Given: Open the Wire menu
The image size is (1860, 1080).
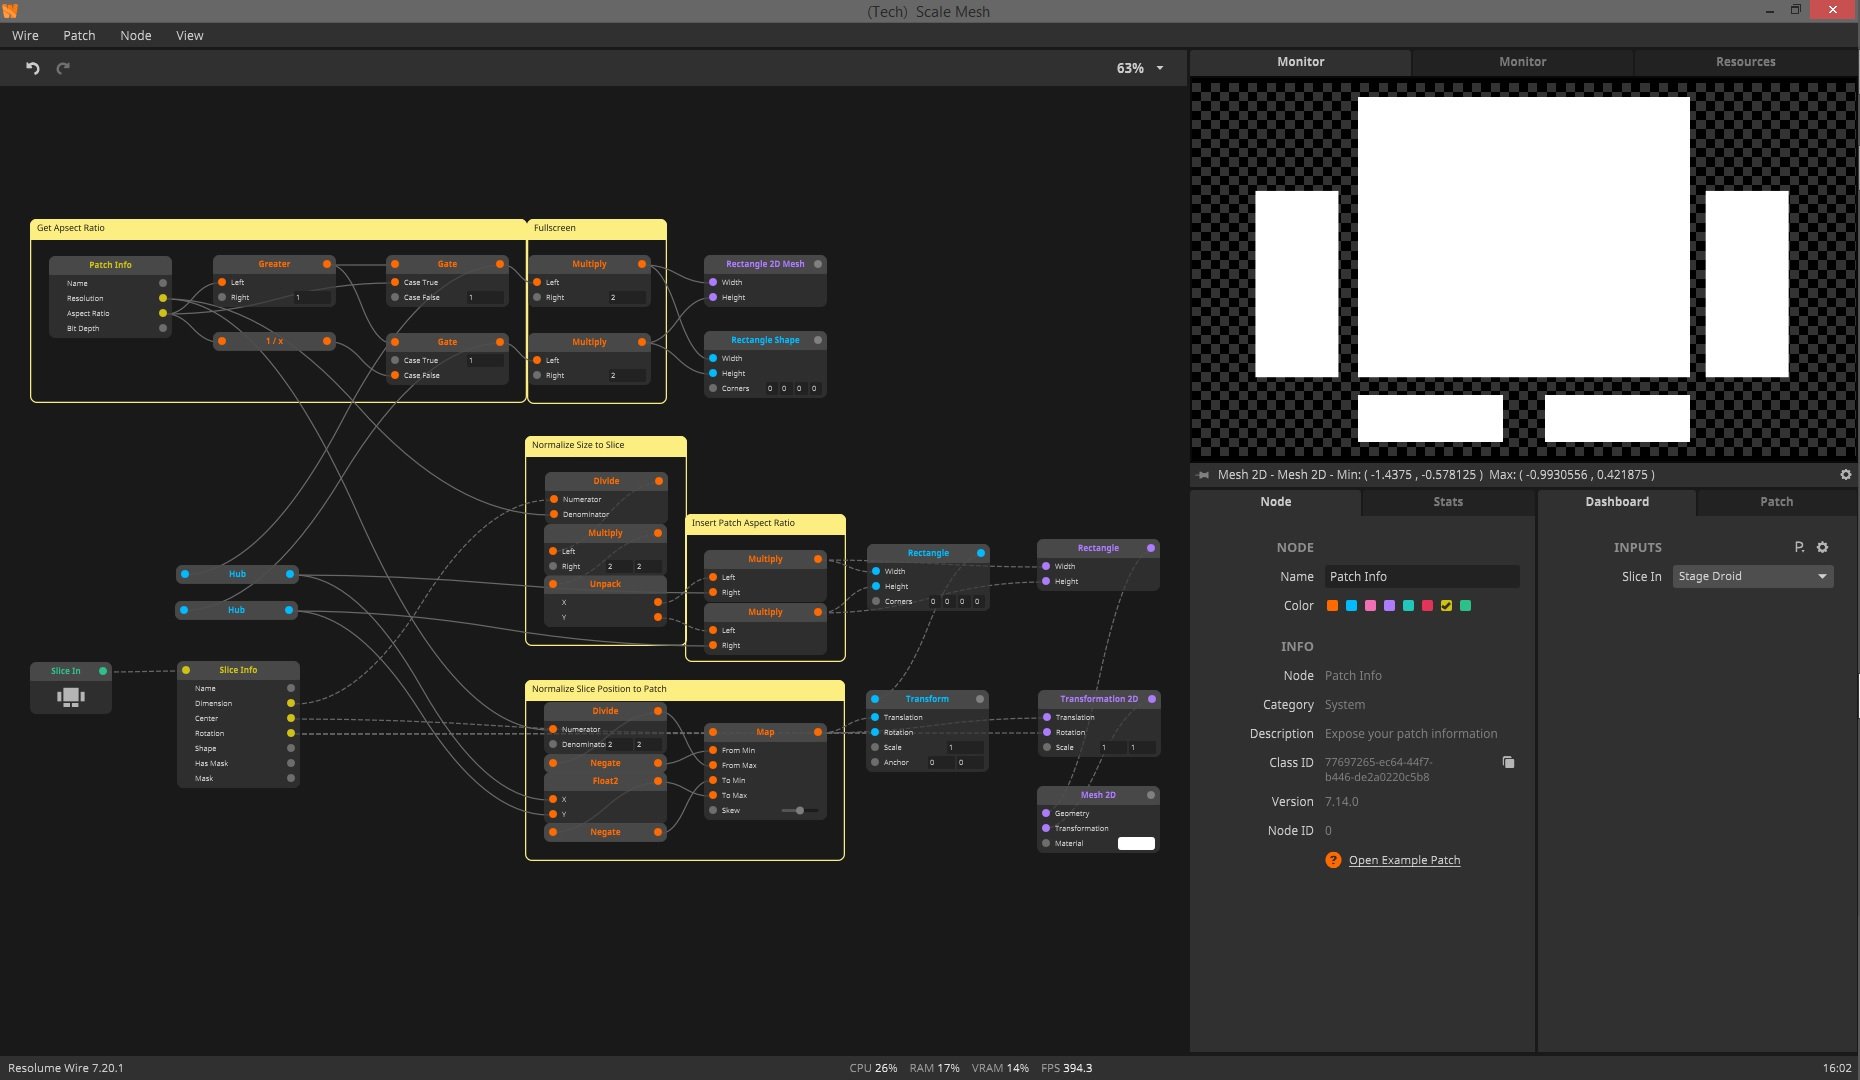Looking at the screenshot, I should click(x=25, y=35).
